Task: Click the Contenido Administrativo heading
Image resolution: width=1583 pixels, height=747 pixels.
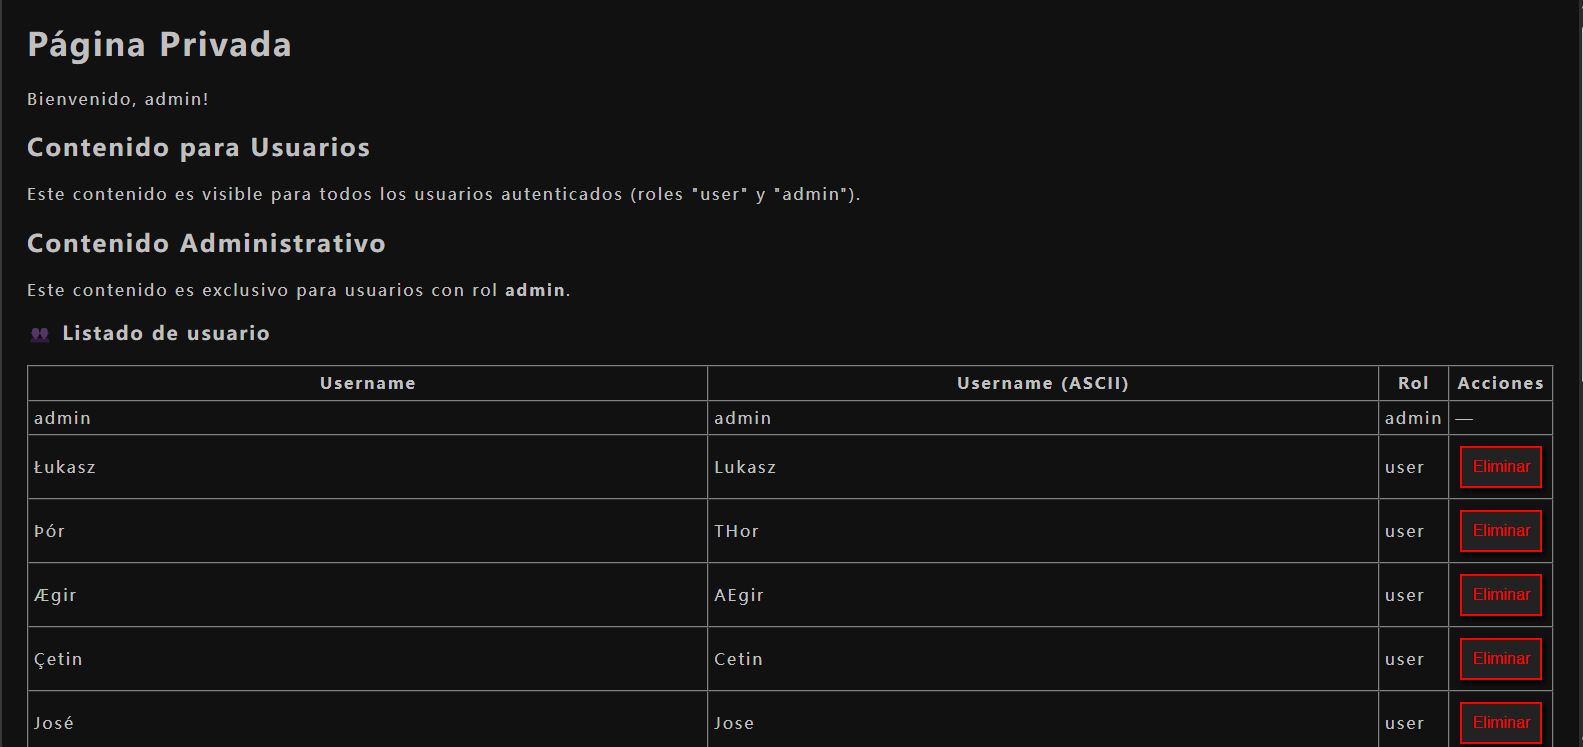Action: (x=206, y=244)
